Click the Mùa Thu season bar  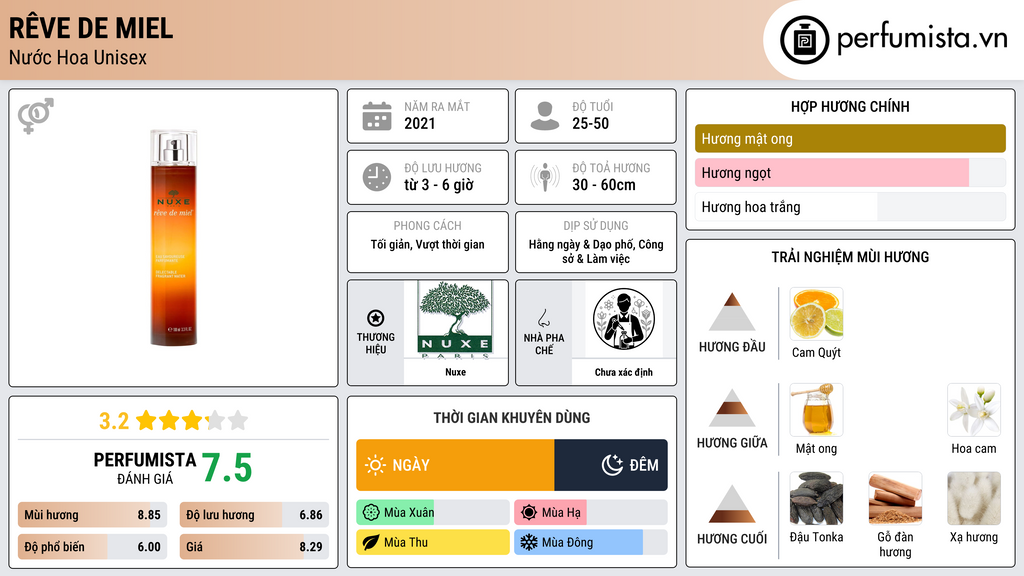click(433, 543)
